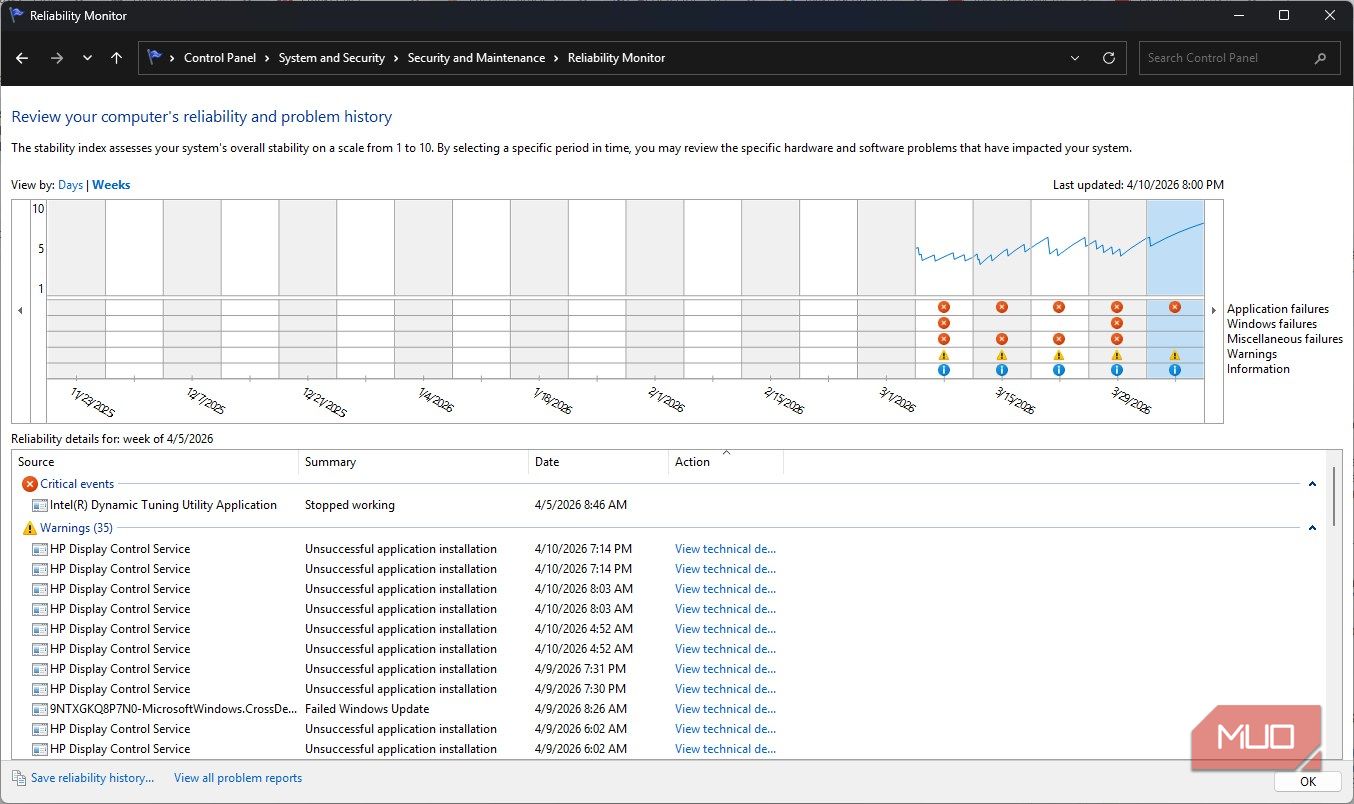Select the week of 3/1/2026 chart column
The width and height of the screenshot is (1354, 804).
tap(886, 289)
